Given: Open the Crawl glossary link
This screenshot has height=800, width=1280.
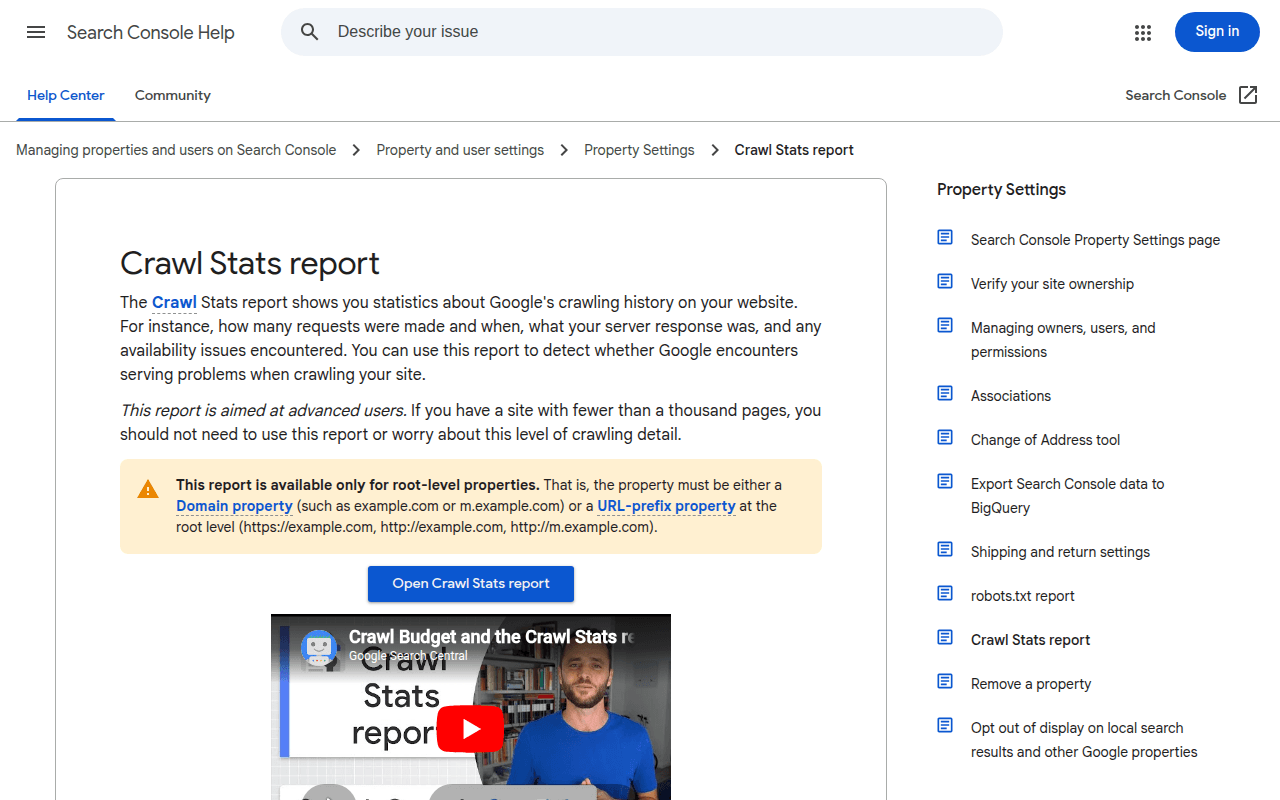Looking at the screenshot, I should [x=174, y=302].
